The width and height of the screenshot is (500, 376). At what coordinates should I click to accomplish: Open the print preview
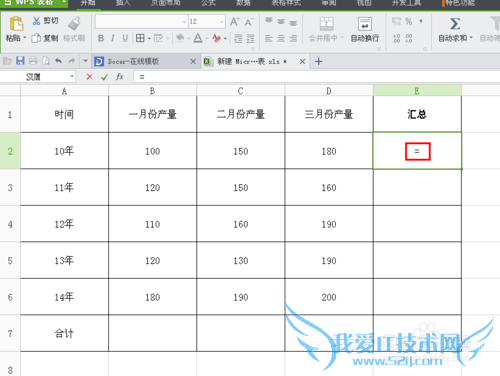46,61
